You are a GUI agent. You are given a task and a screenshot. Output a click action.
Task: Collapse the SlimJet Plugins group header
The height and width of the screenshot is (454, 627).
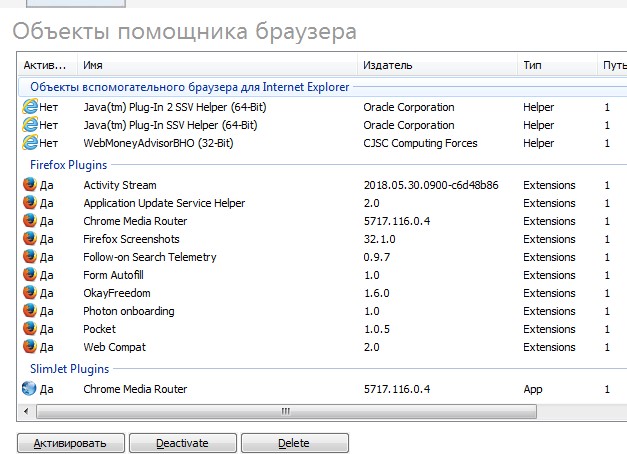click(x=70, y=369)
